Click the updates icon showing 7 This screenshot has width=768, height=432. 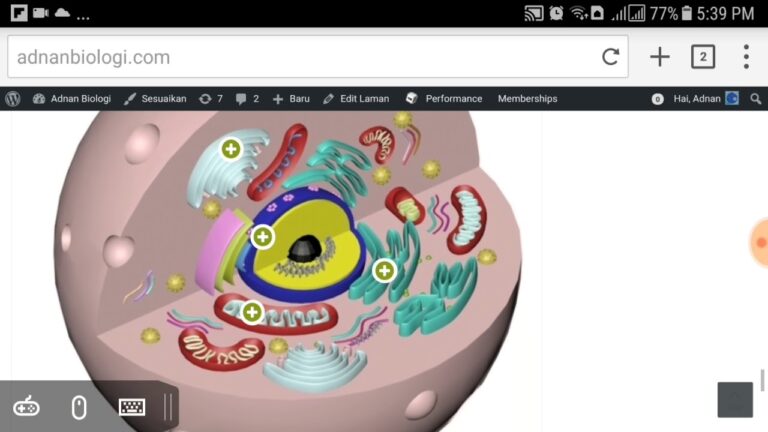(x=210, y=99)
